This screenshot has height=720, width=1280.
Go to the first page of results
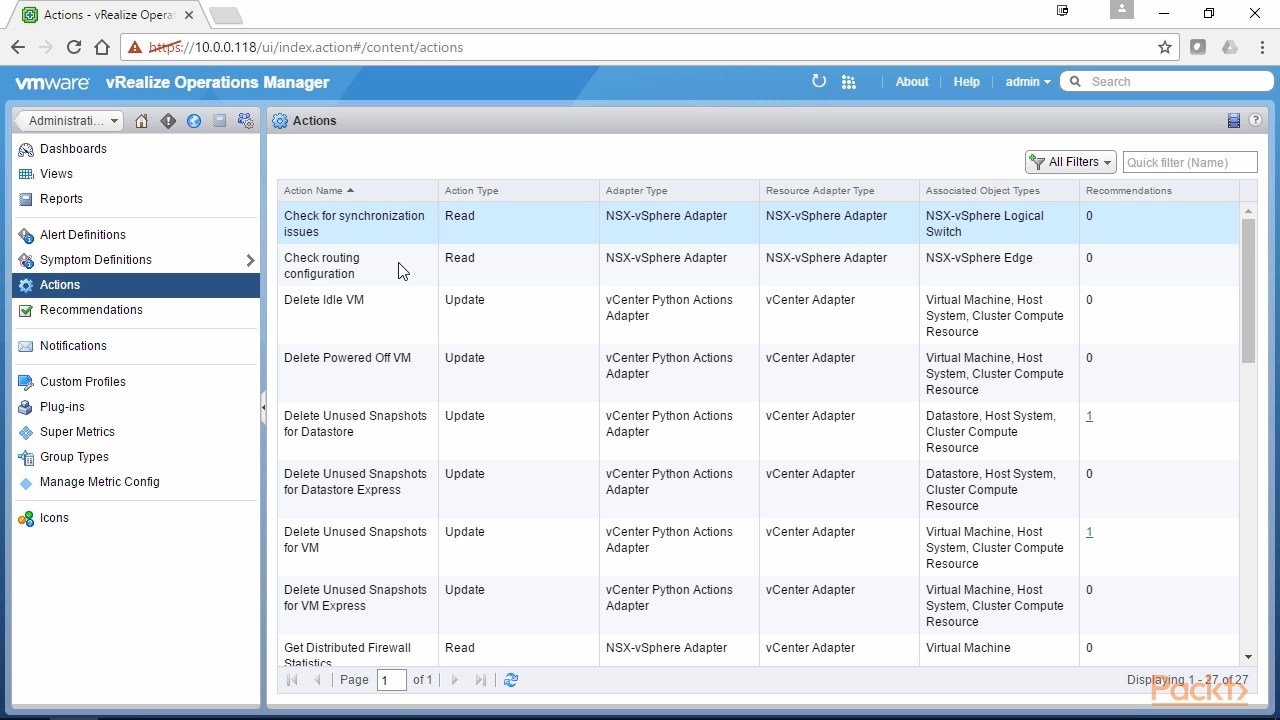(292, 680)
